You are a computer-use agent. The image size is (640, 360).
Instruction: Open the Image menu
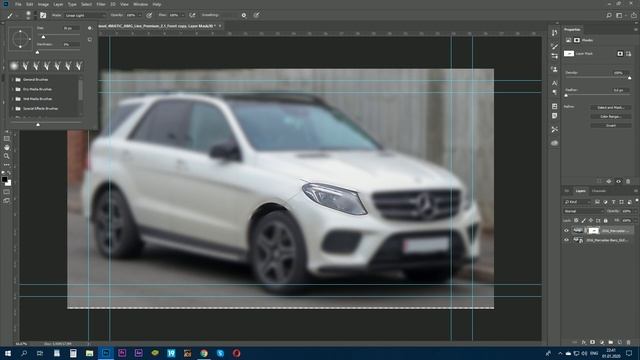[x=43, y=4]
